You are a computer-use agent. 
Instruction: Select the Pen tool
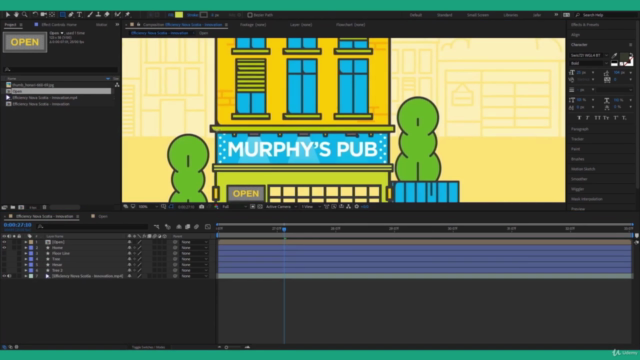click(x=71, y=15)
